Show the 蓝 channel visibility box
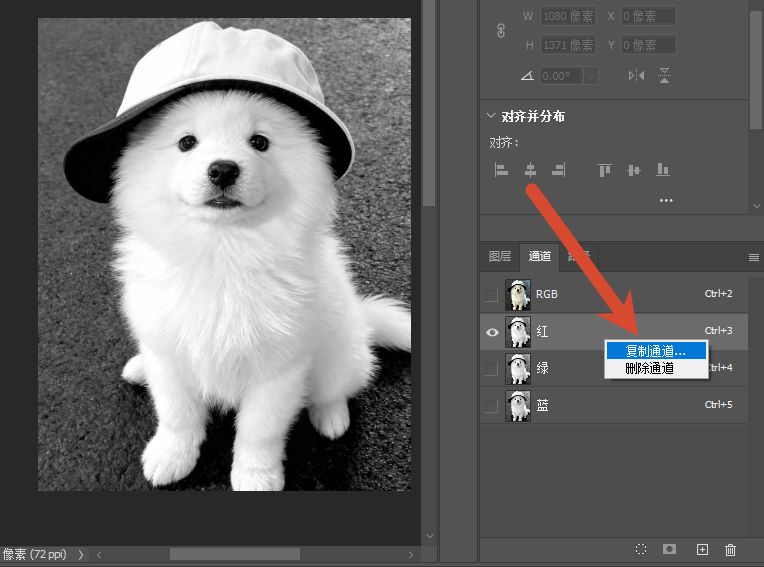 [x=492, y=406]
